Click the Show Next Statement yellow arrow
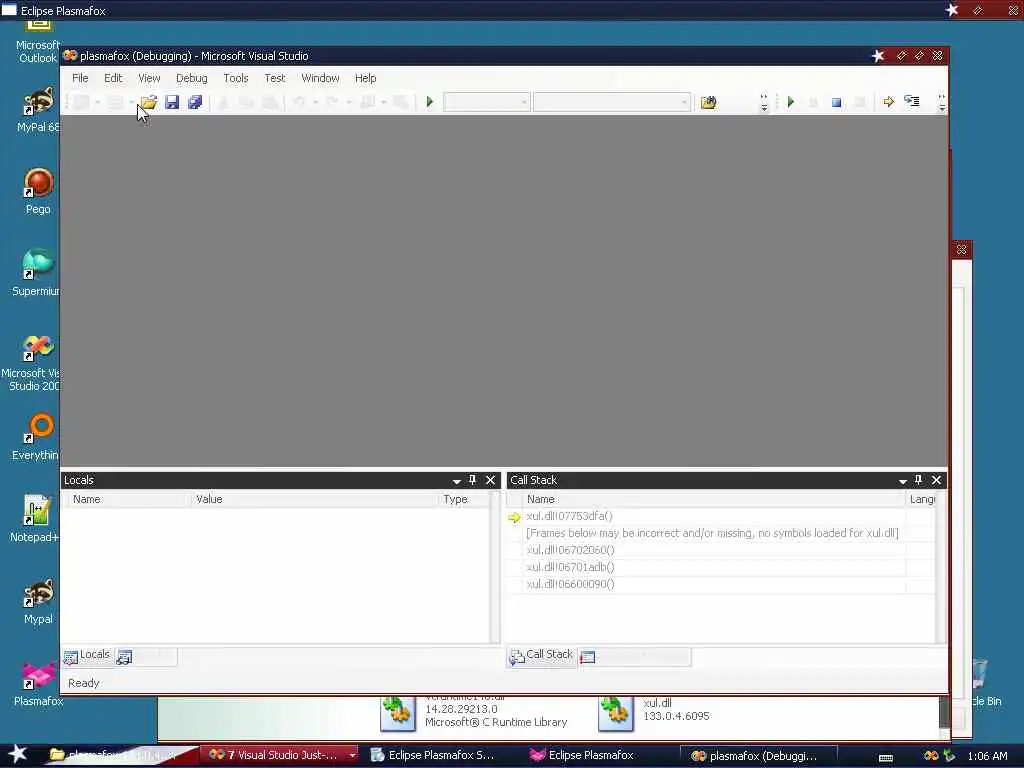1024x768 pixels. [x=888, y=102]
